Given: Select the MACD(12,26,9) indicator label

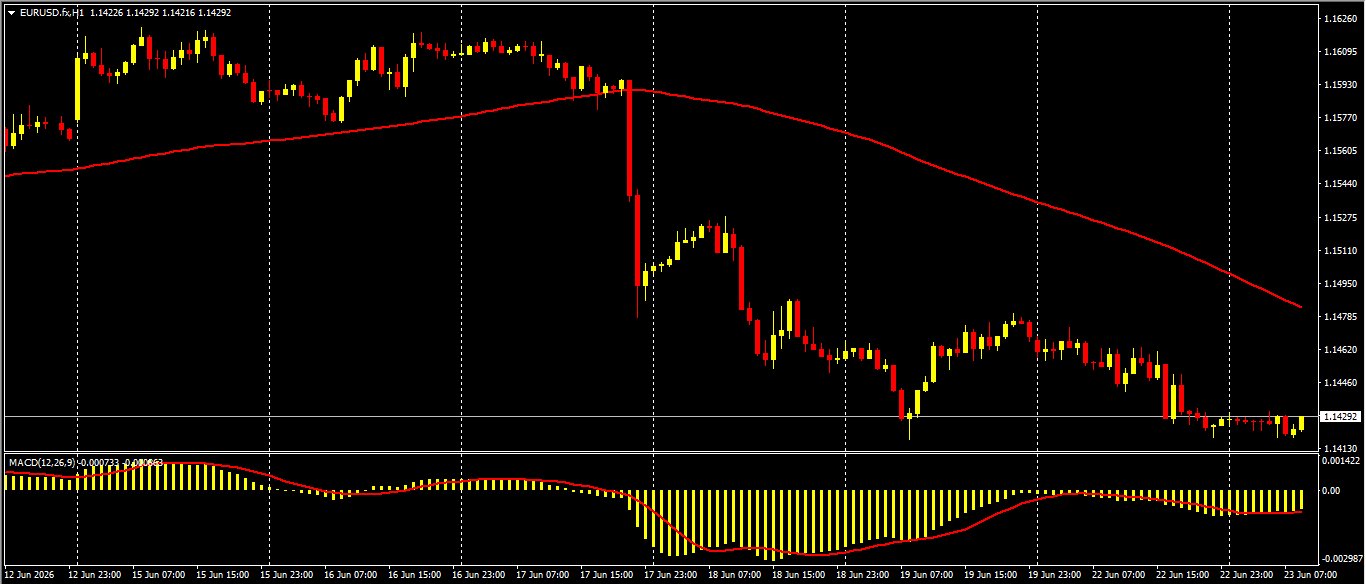Looking at the screenshot, I should coord(42,462).
